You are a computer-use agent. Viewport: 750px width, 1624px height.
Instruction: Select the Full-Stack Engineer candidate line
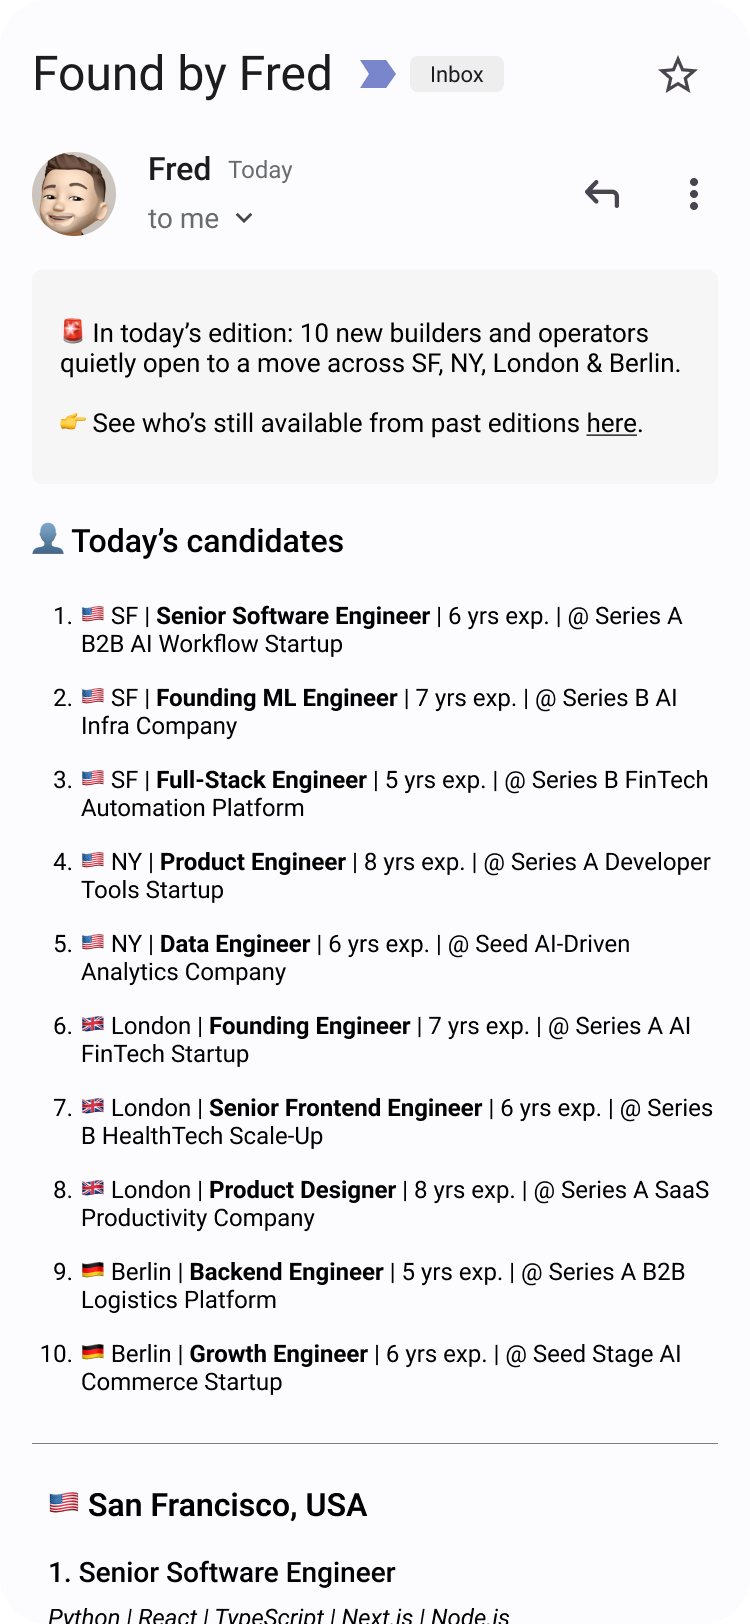click(x=261, y=780)
